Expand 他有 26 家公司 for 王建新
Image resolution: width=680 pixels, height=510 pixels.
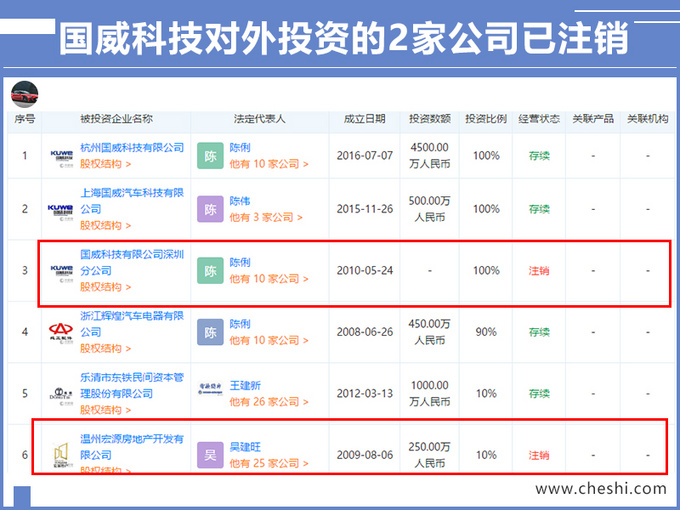click(x=269, y=402)
